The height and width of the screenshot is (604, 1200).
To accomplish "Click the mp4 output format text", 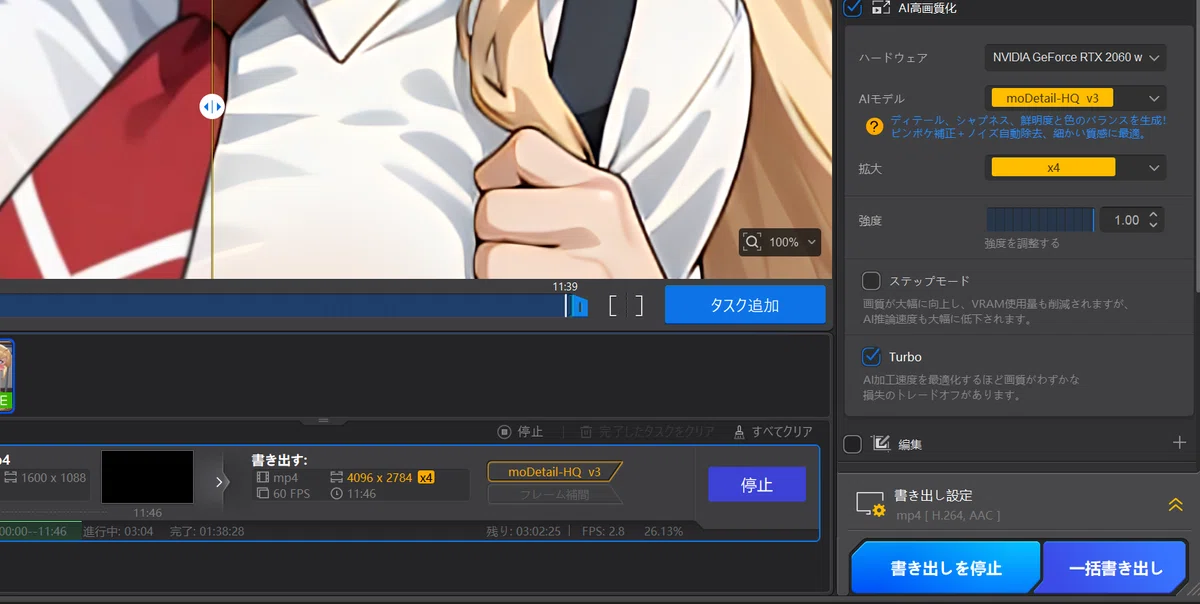I will coord(286,478).
